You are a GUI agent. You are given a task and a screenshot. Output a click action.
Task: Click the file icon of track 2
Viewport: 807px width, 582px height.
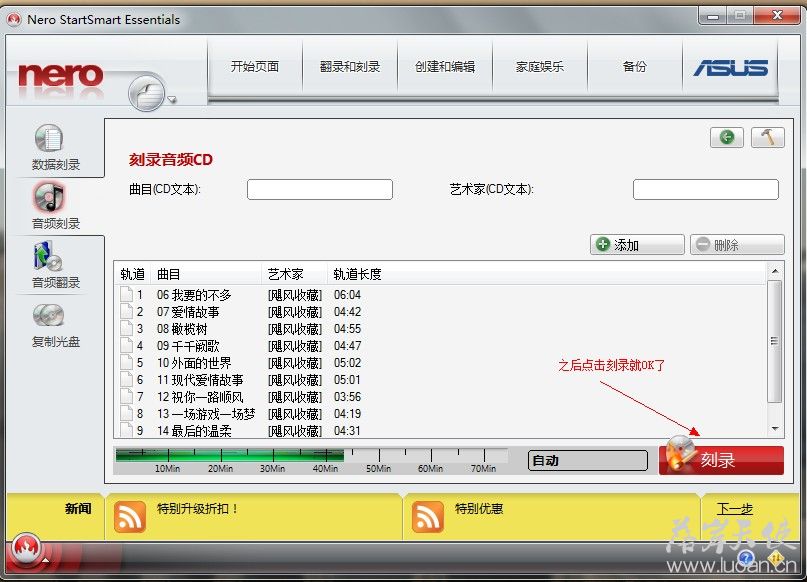(126, 311)
